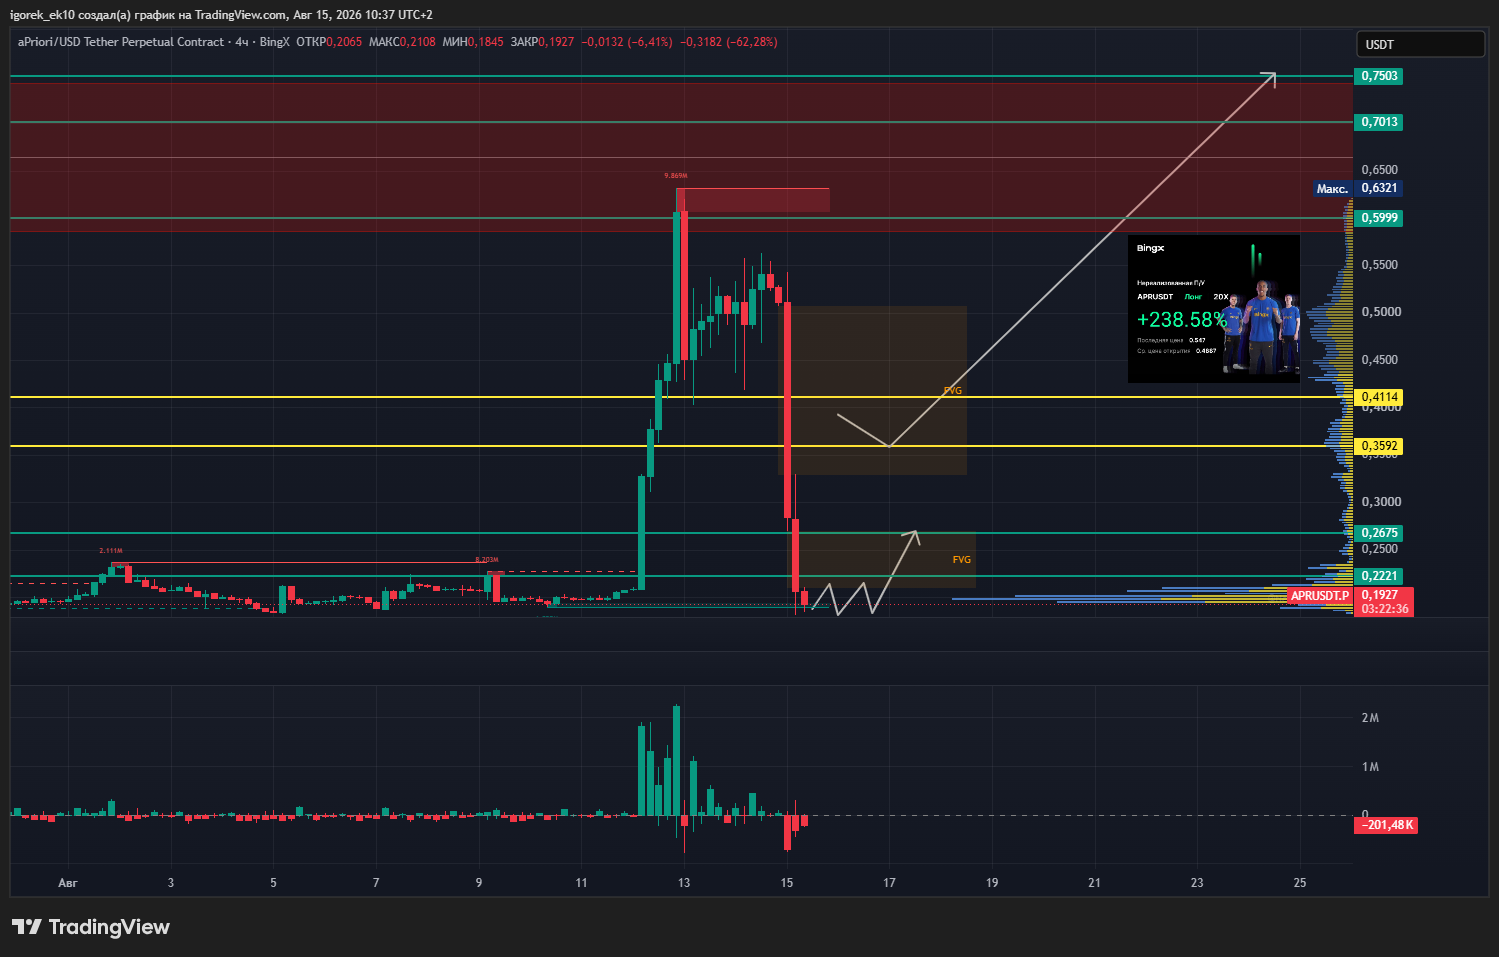Click date 19 on the time axis

[992, 883]
